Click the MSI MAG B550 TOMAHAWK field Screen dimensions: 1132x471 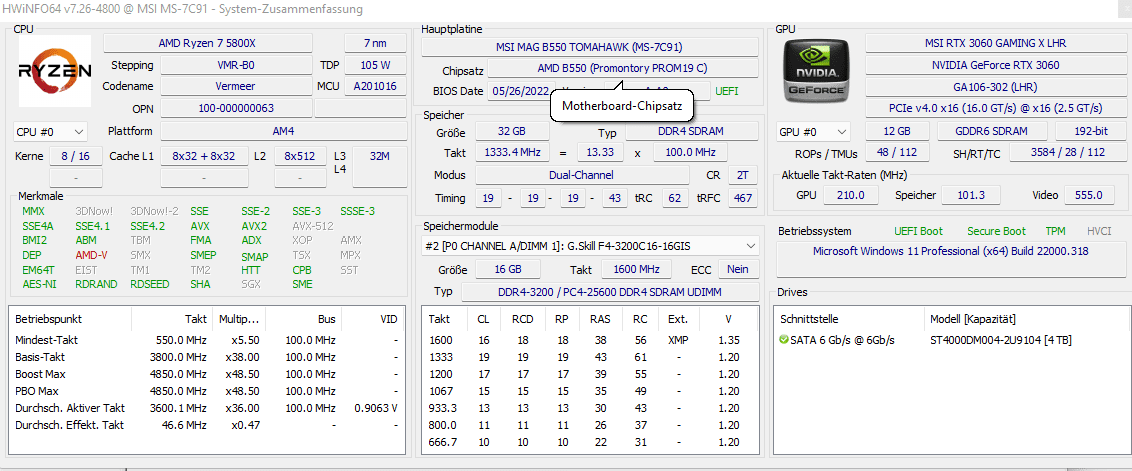[x=589, y=48]
